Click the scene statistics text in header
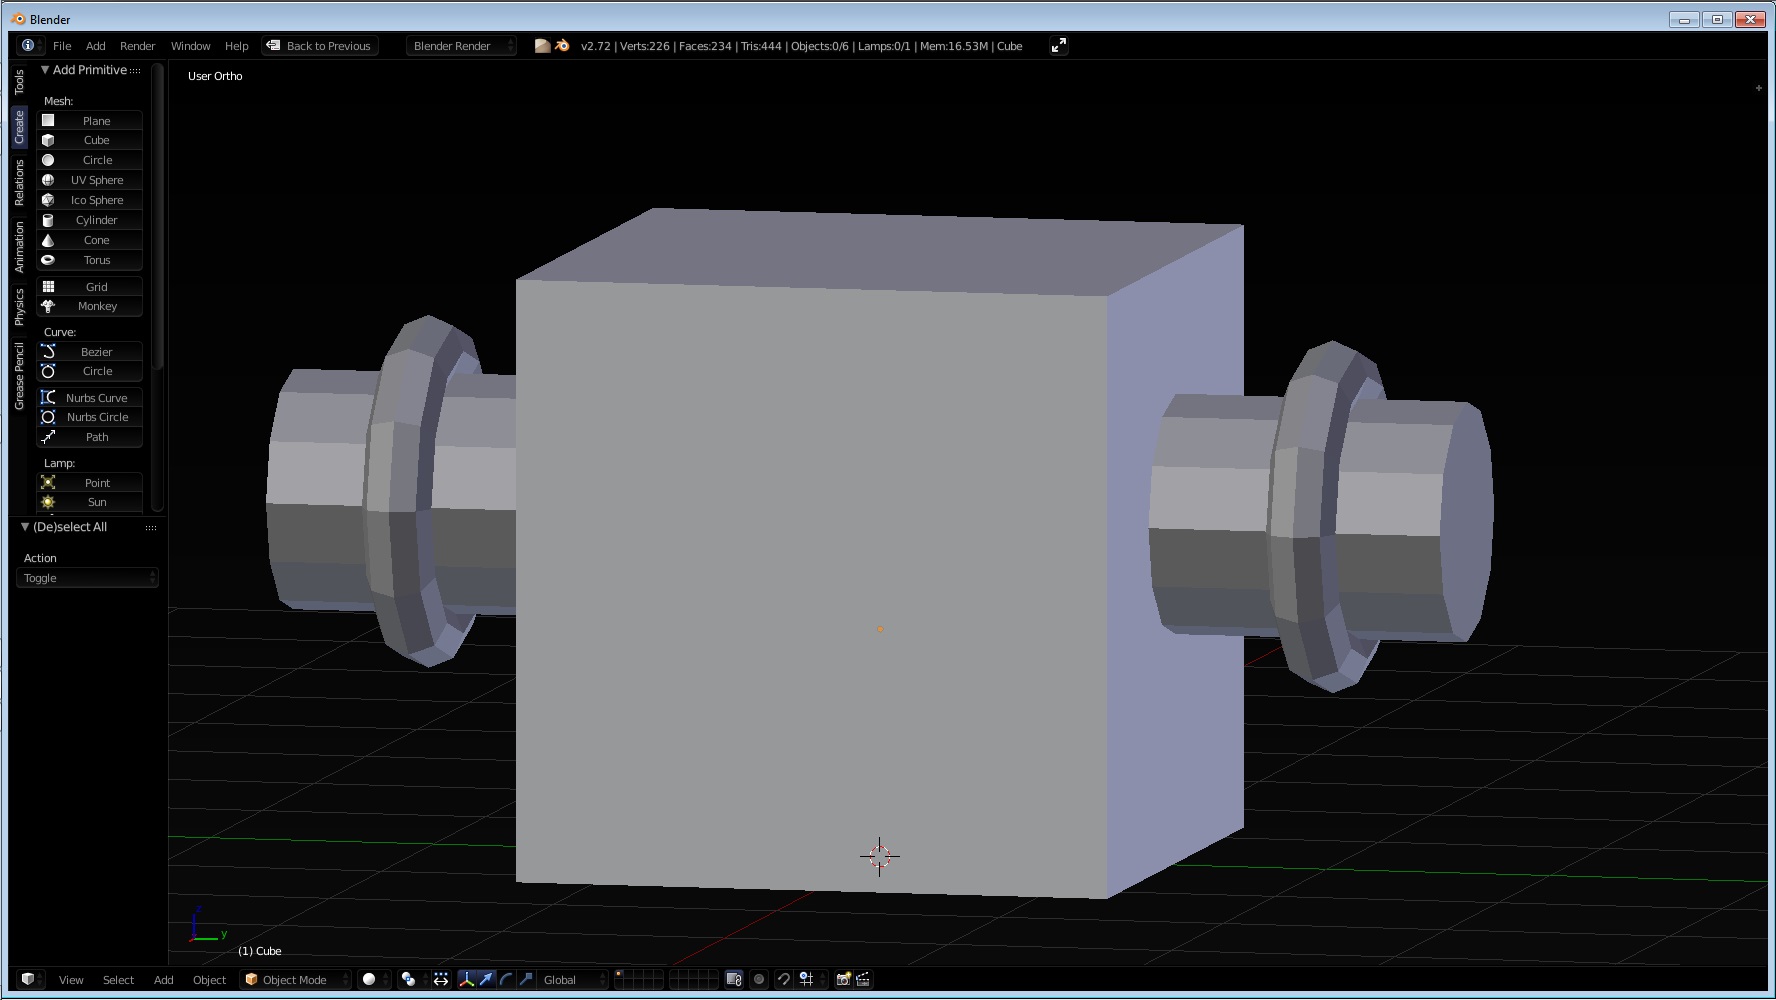The height and width of the screenshot is (1000, 1776). point(801,46)
